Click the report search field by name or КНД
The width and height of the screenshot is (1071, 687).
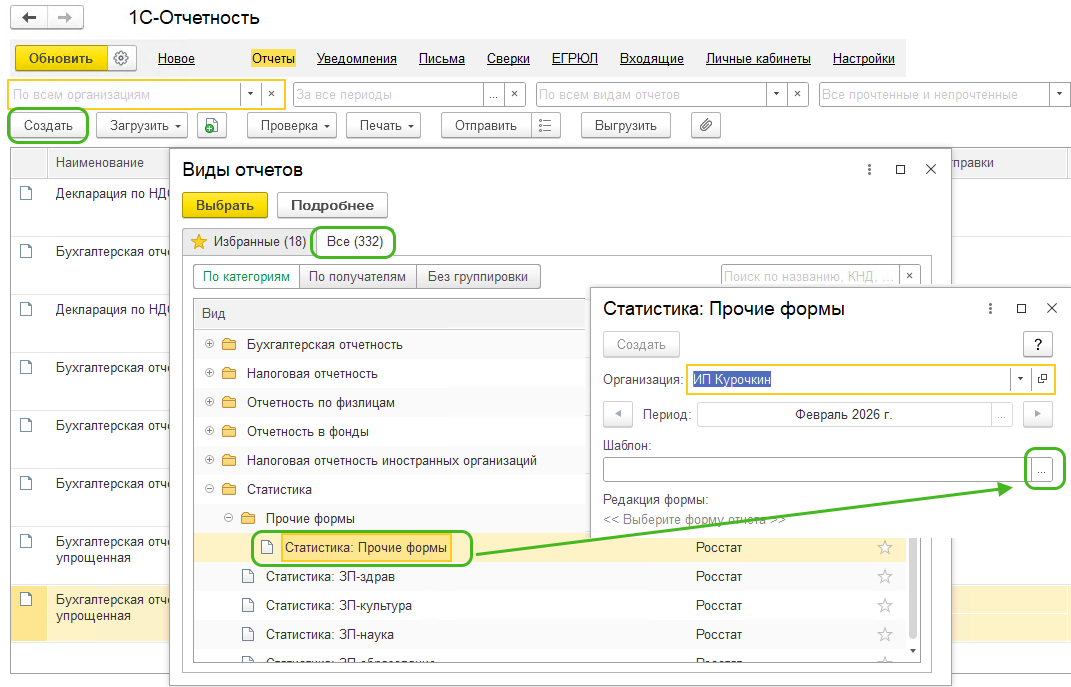808,275
